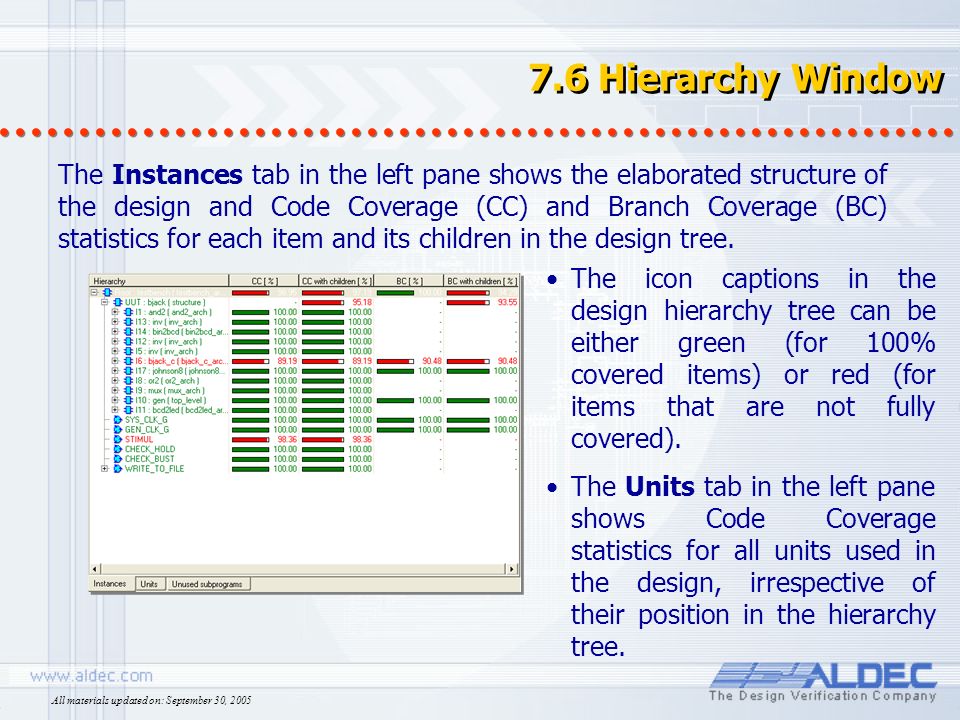This screenshot has height=720, width=960.
Task: Select the 'STIMUL' process label
Action: 139,440
